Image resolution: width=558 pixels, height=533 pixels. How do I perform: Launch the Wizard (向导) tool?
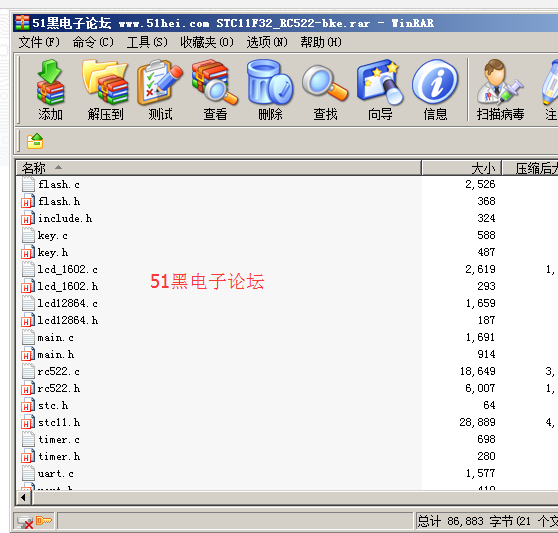click(x=380, y=83)
